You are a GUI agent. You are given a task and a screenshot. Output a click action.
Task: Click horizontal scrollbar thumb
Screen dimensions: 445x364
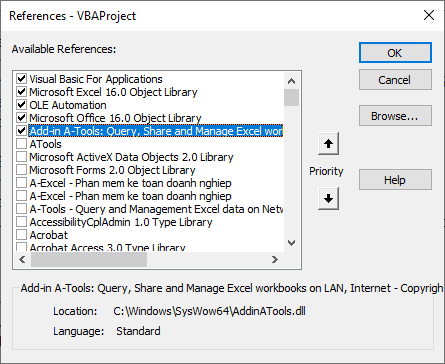[x=89, y=259]
